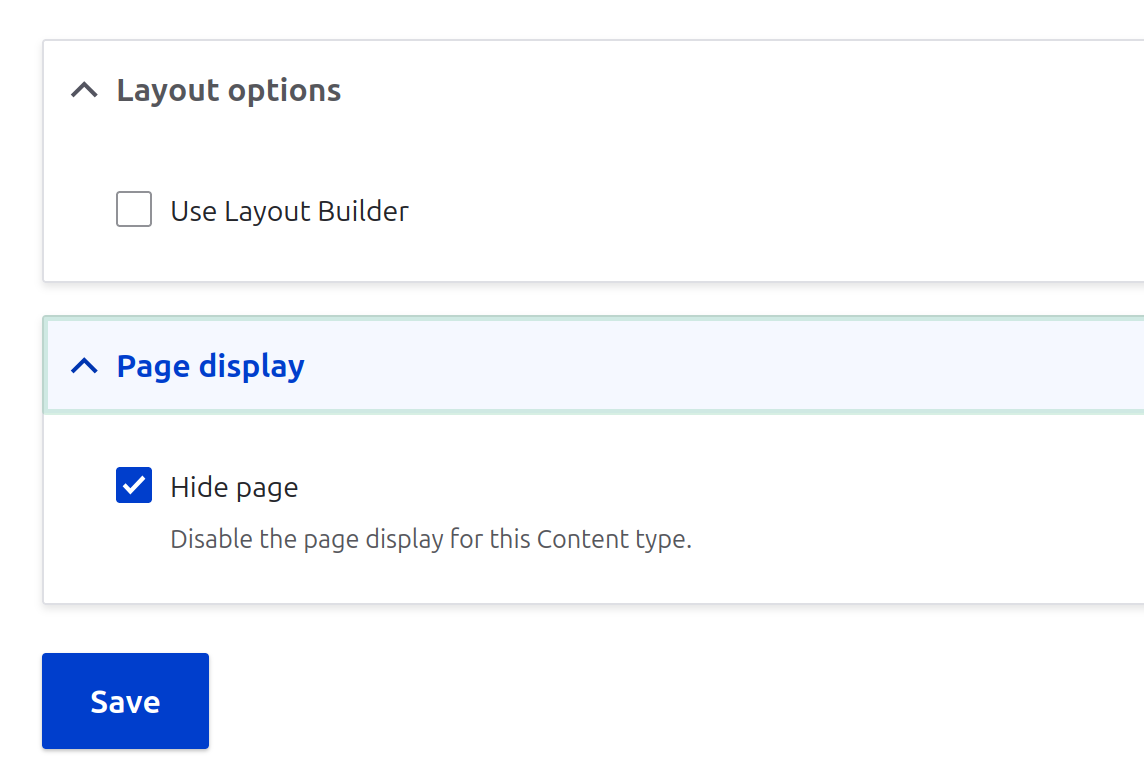Save the content type settings

(125, 700)
